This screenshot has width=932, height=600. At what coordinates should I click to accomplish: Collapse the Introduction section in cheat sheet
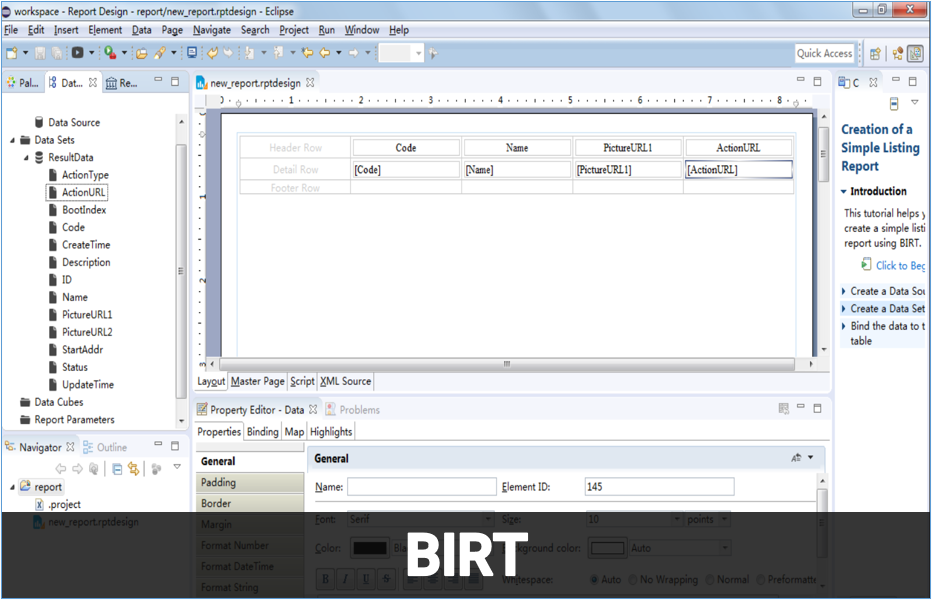[843, 191]
